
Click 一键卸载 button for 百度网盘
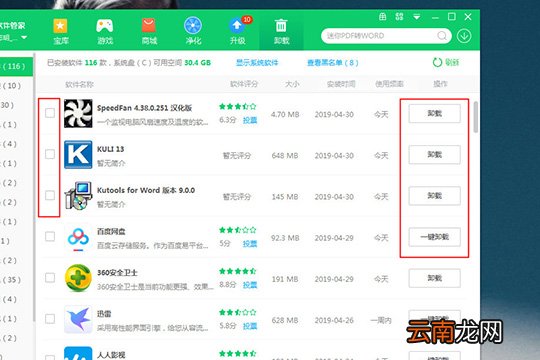pos(434,237)
